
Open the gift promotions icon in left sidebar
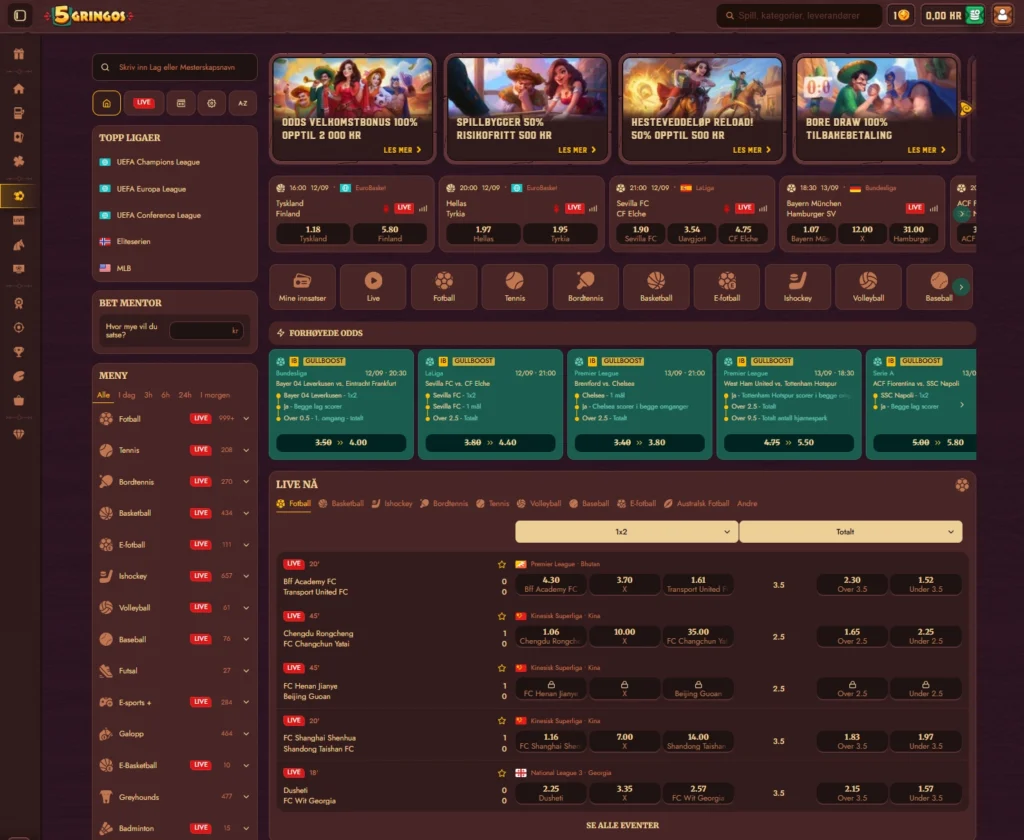[19, 54]
